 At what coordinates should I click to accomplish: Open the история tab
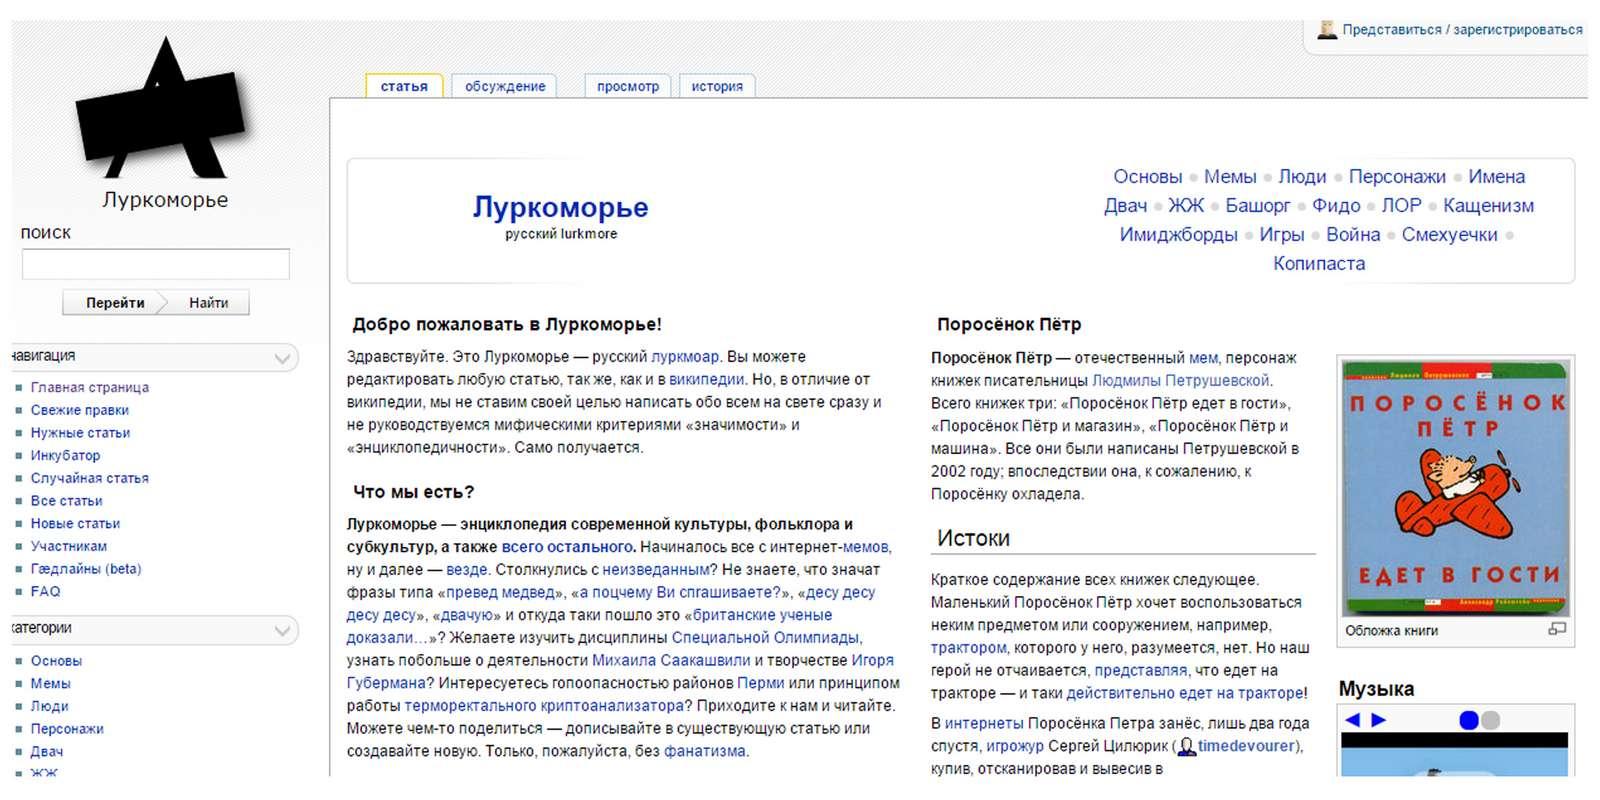click(717, 86)
